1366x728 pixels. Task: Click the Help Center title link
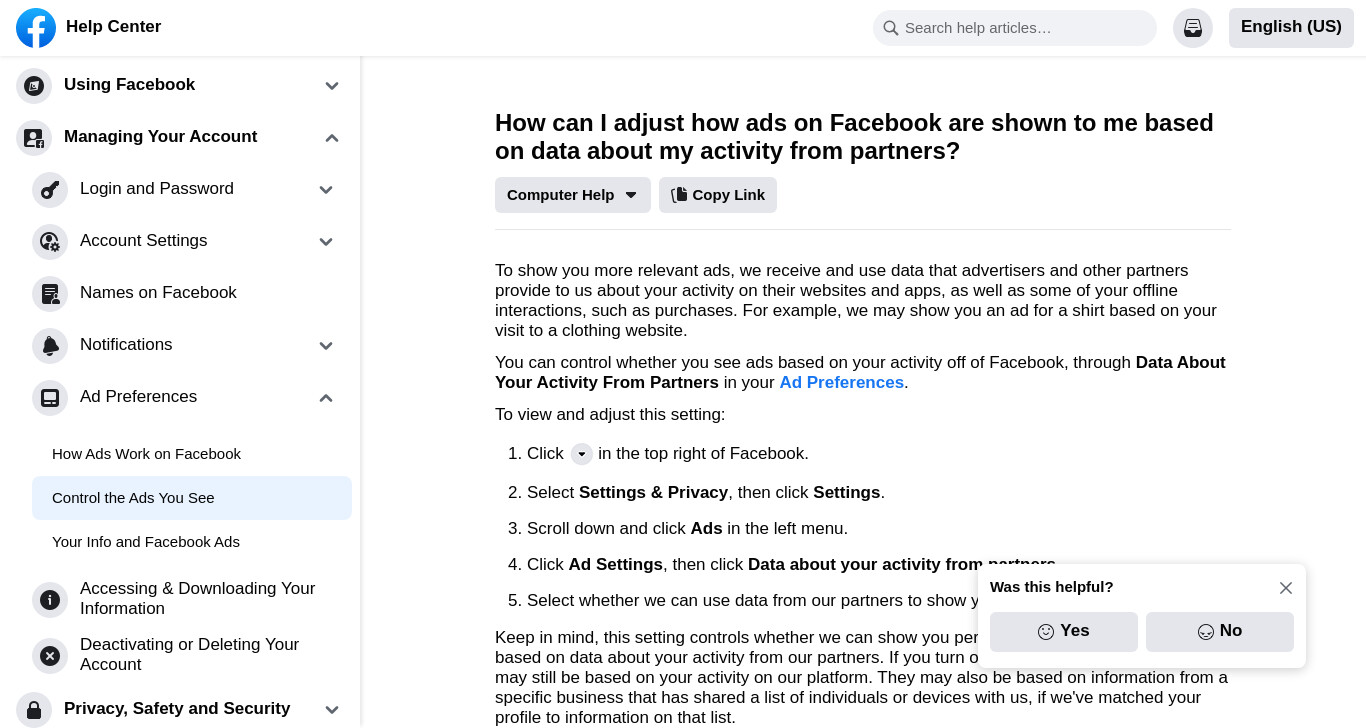pos(113,27)
